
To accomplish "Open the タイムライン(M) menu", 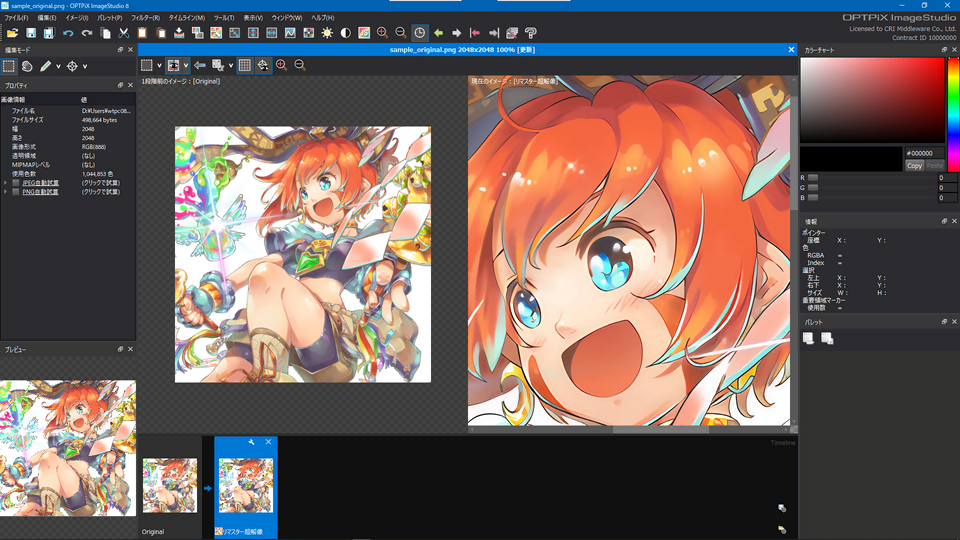I will point(187,18).
